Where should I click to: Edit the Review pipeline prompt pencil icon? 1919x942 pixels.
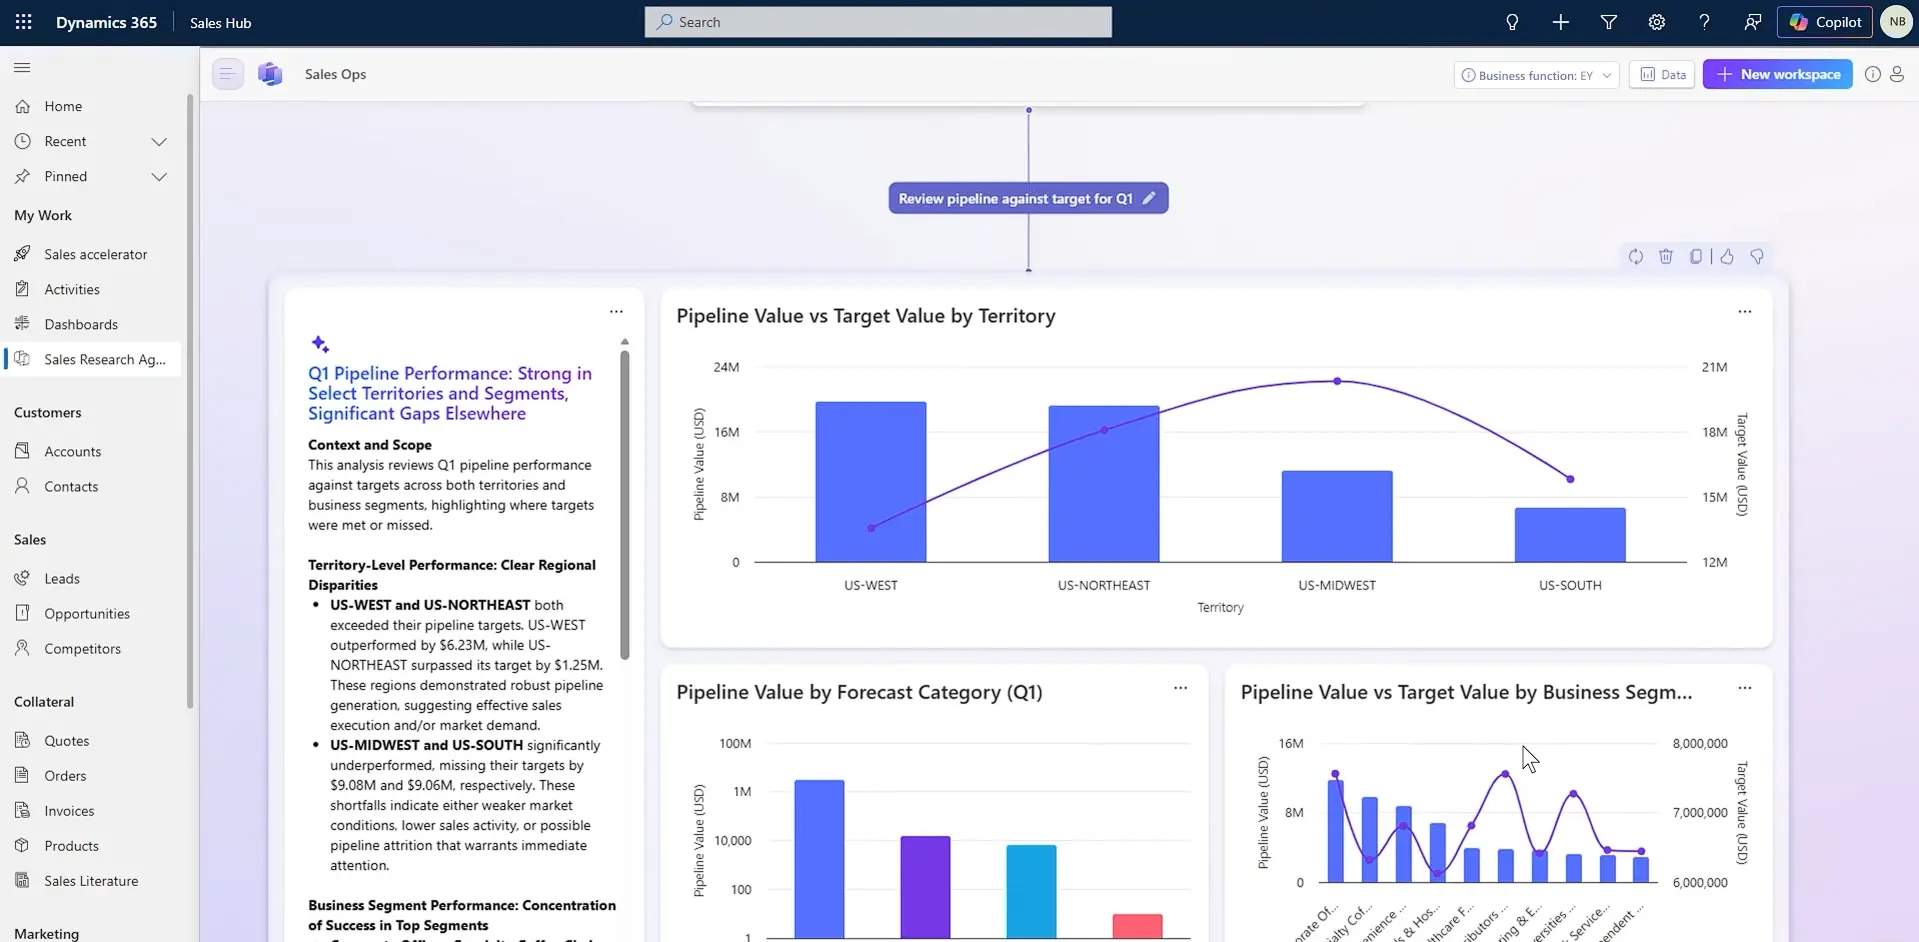click(1149, 198)
